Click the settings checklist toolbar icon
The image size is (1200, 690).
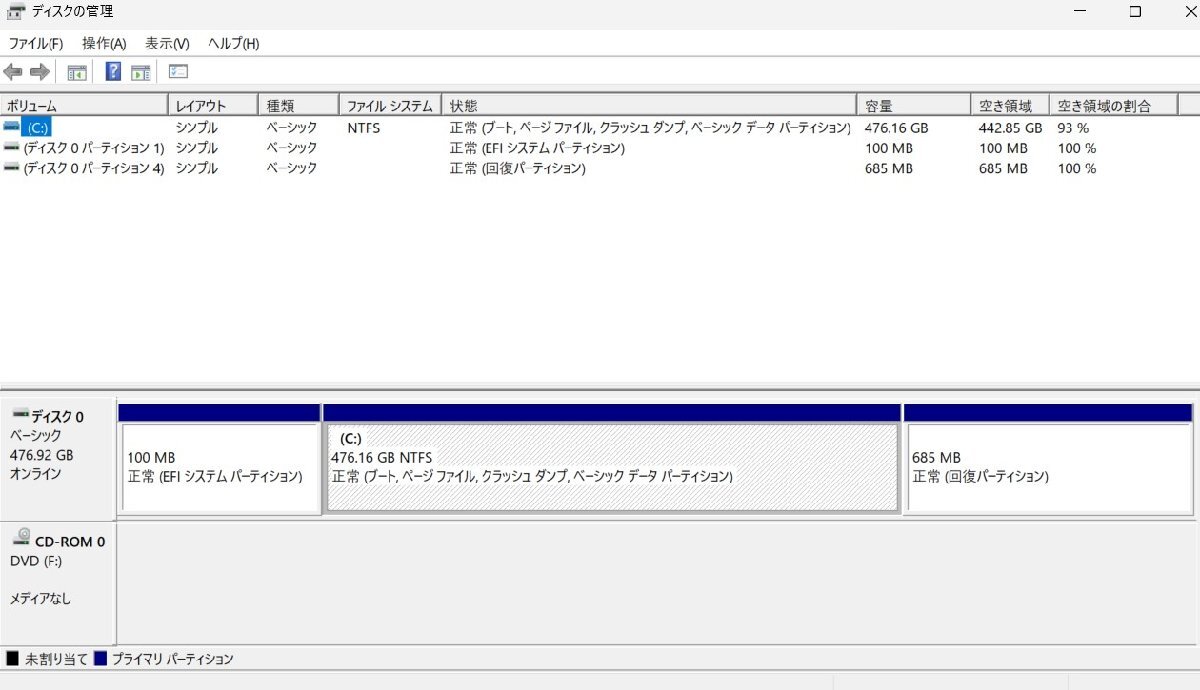[179, 72]
